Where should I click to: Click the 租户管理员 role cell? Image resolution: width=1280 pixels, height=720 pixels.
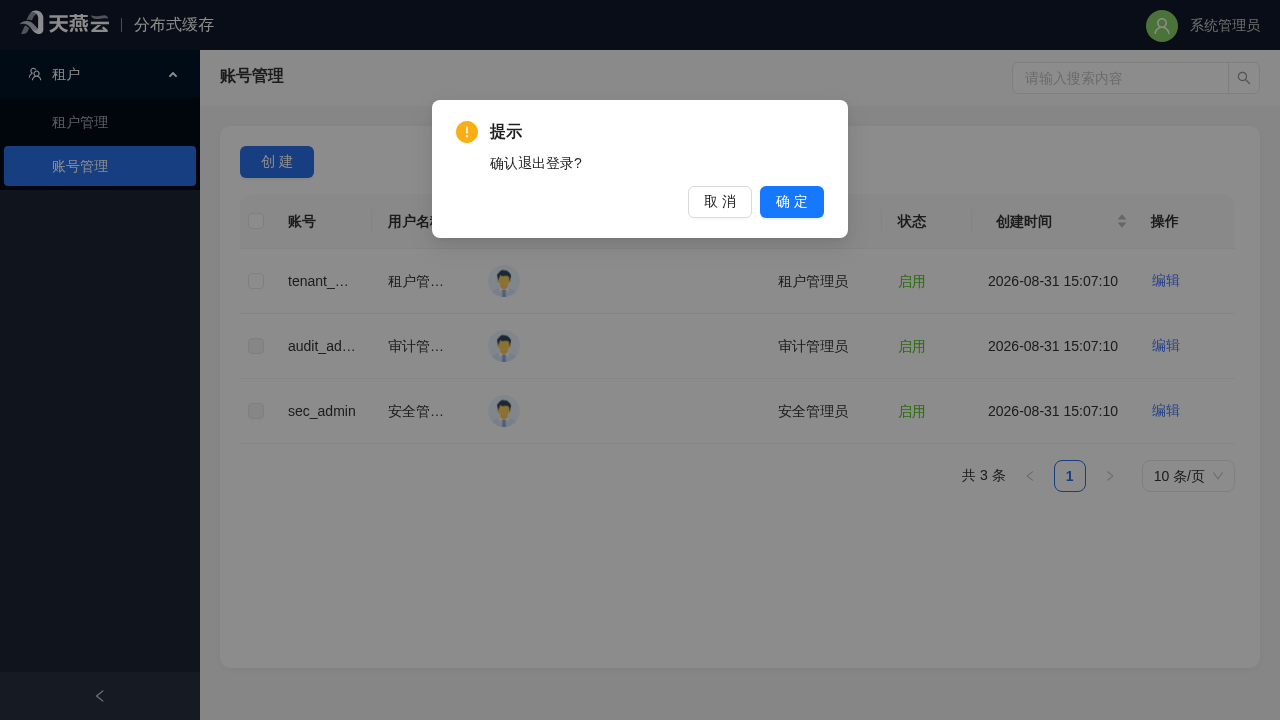point(813,281)
